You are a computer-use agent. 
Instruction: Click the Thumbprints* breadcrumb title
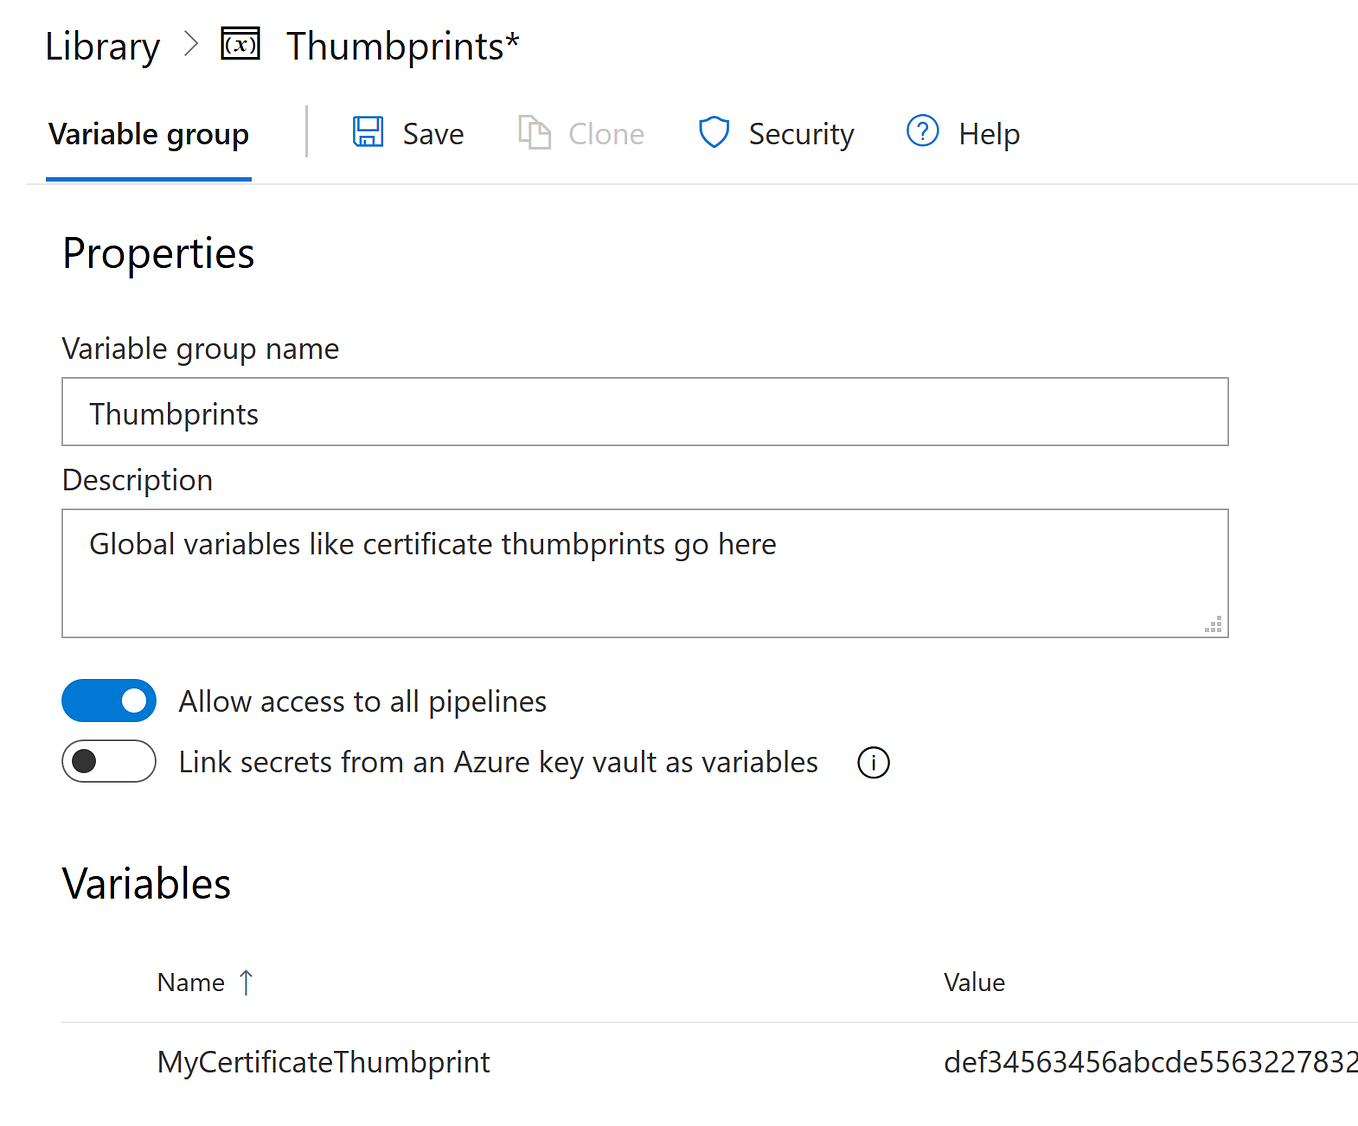402,44
